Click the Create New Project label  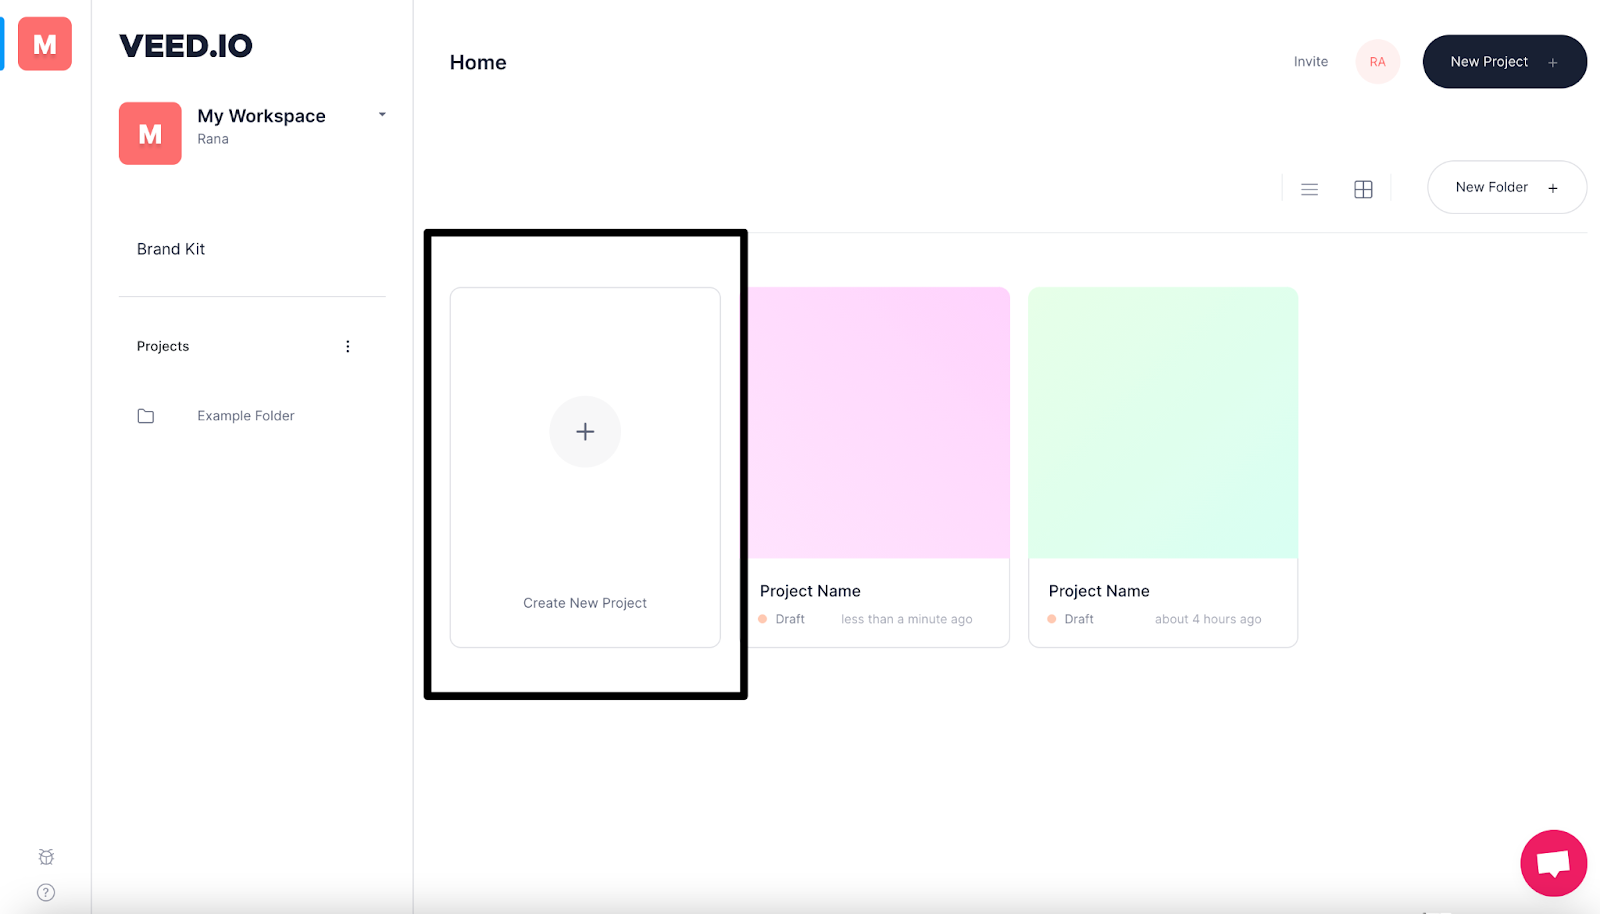point(585,603)
